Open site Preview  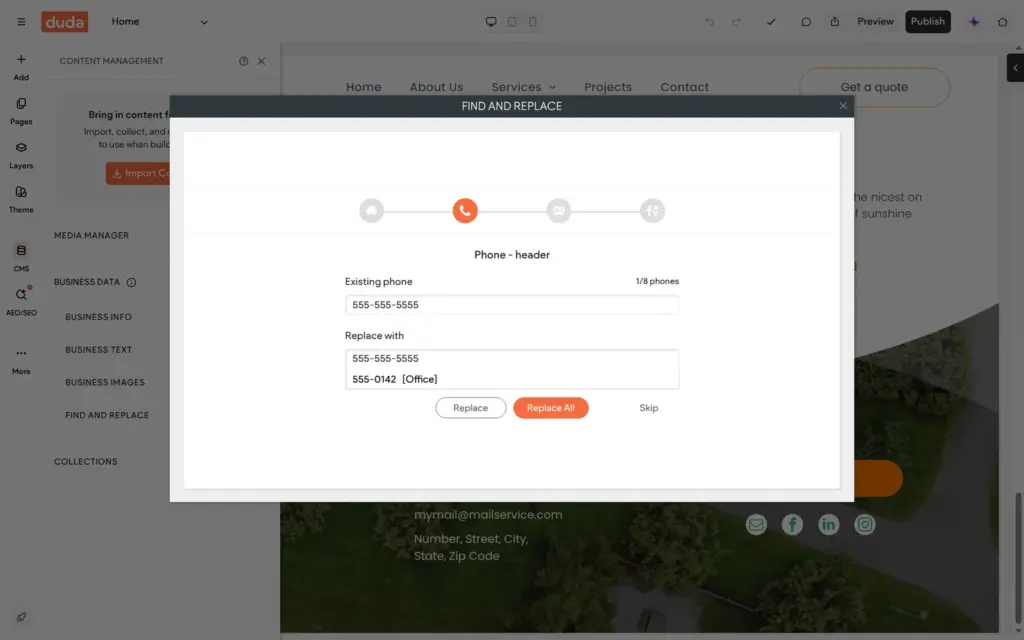(875, 22)
